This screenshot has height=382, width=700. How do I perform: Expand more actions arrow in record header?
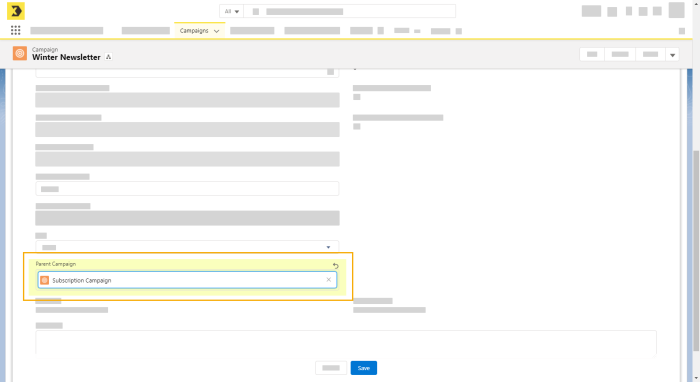(672, 55)
